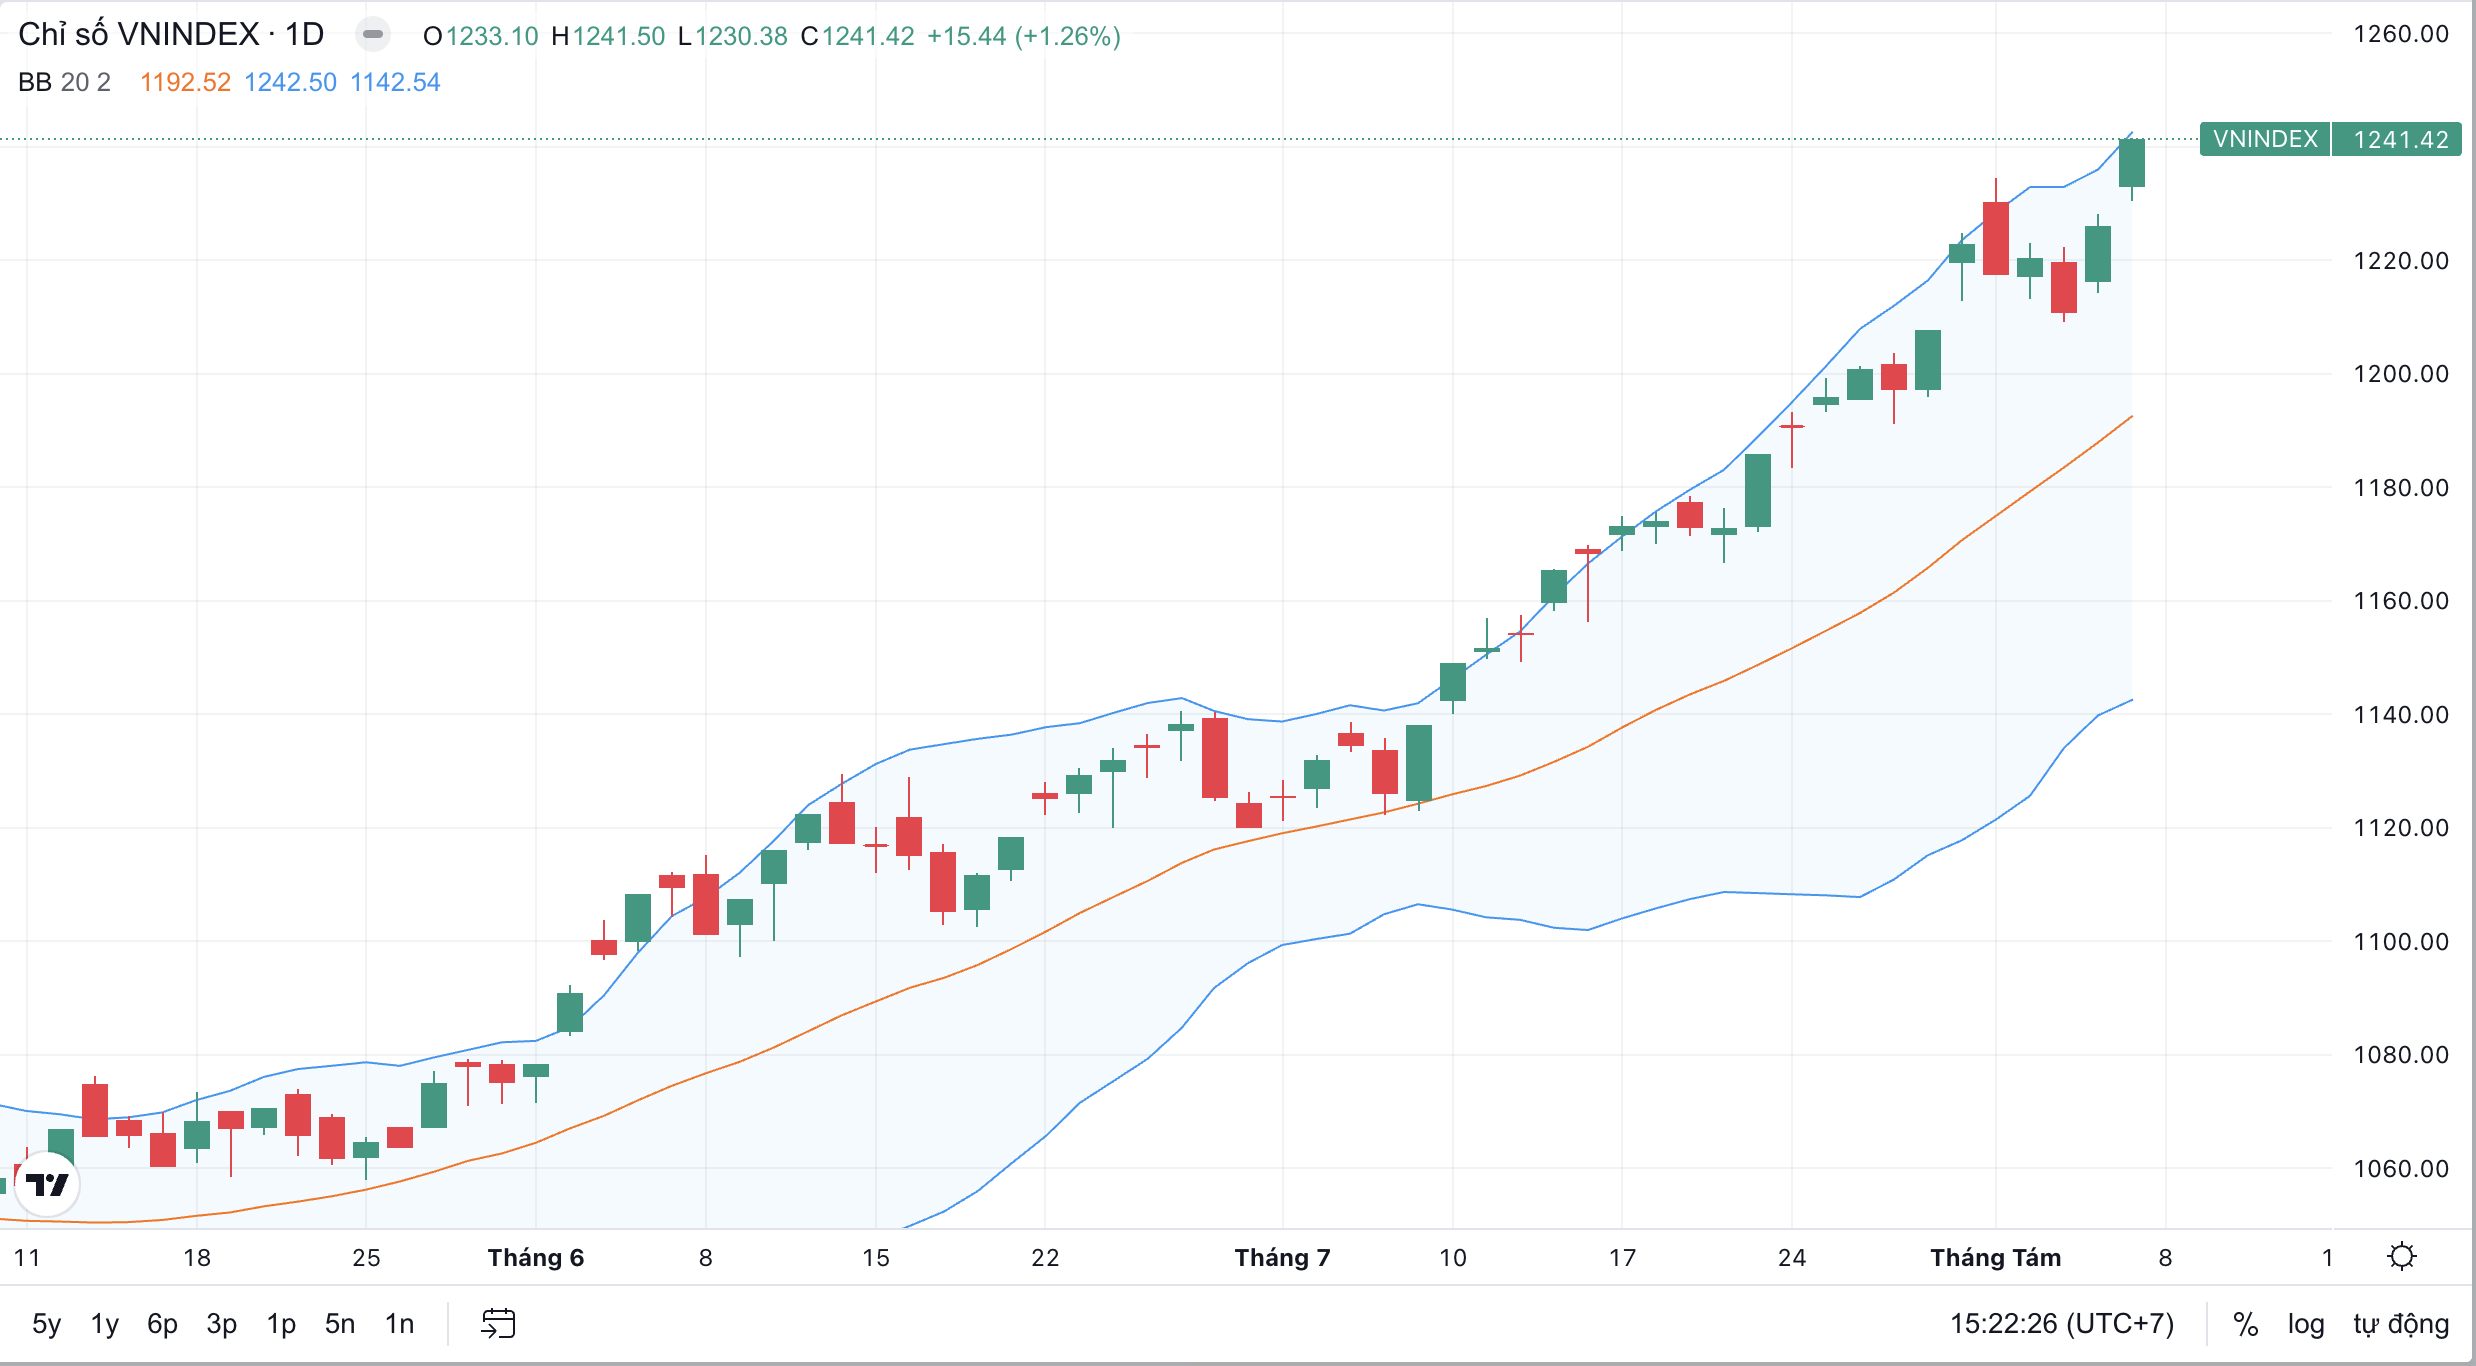The height and width of the screenshot is (1366, 2476).
Task: Click the BB upper value 1242.50
Action: pyautogui.click(x=291, y=82)
